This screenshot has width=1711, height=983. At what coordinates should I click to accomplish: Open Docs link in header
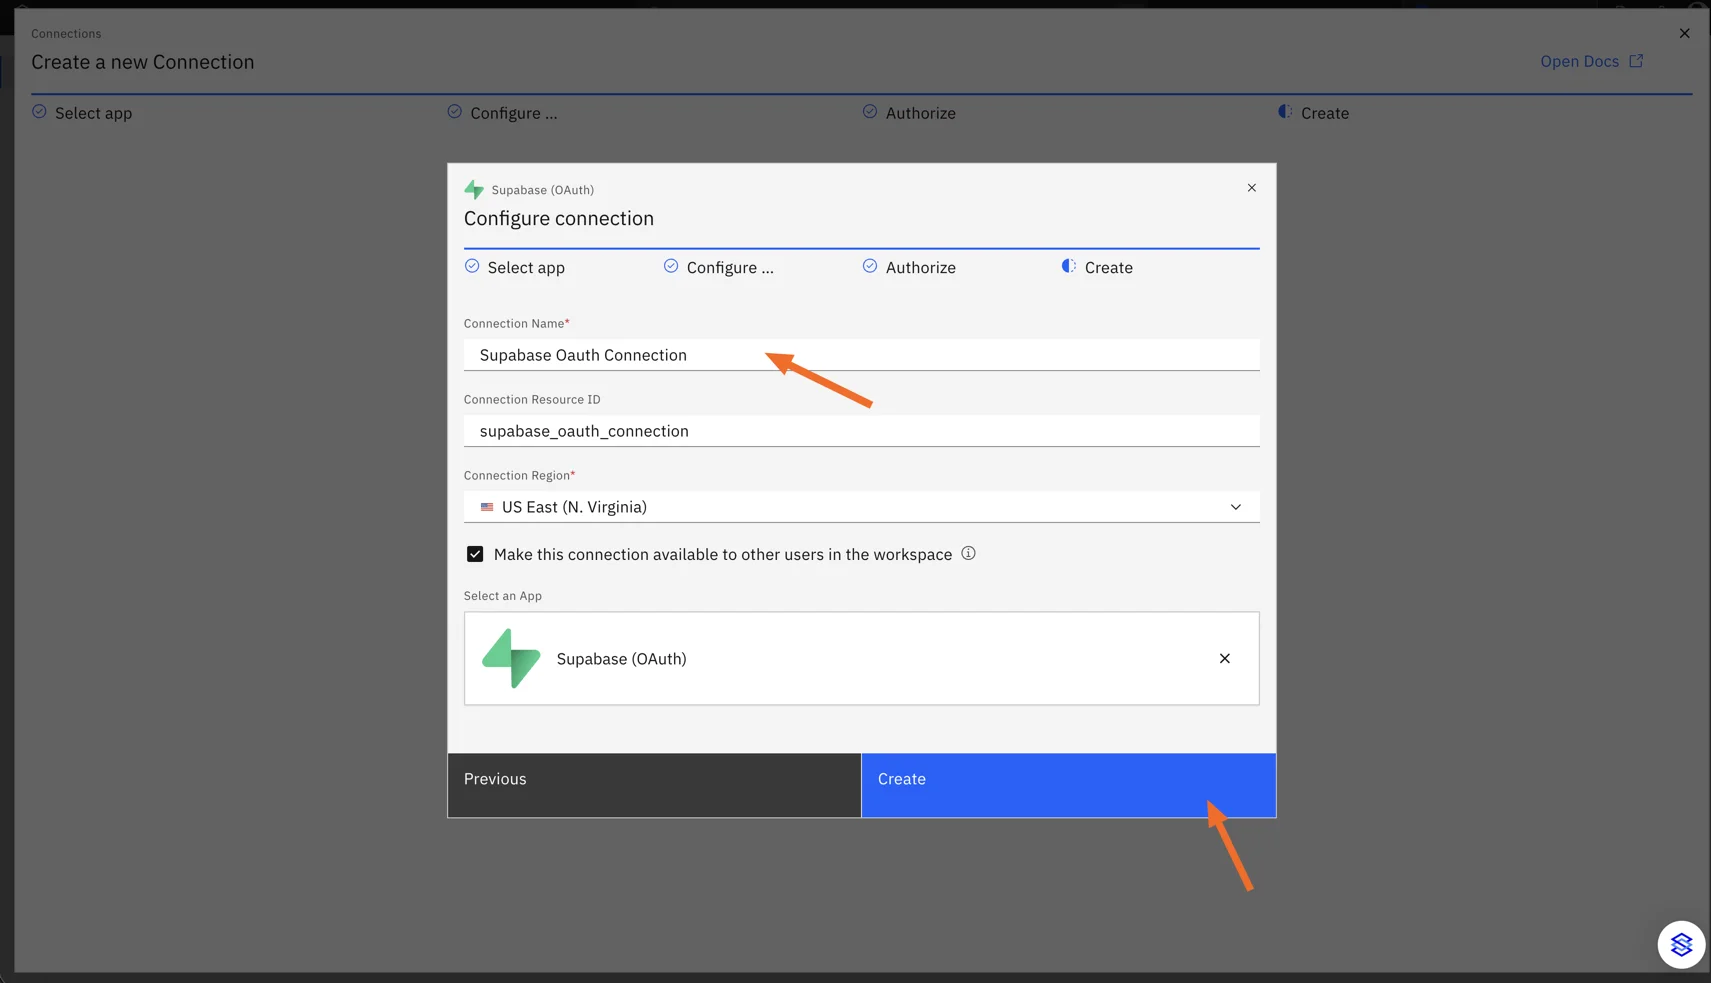[1591, 62]
